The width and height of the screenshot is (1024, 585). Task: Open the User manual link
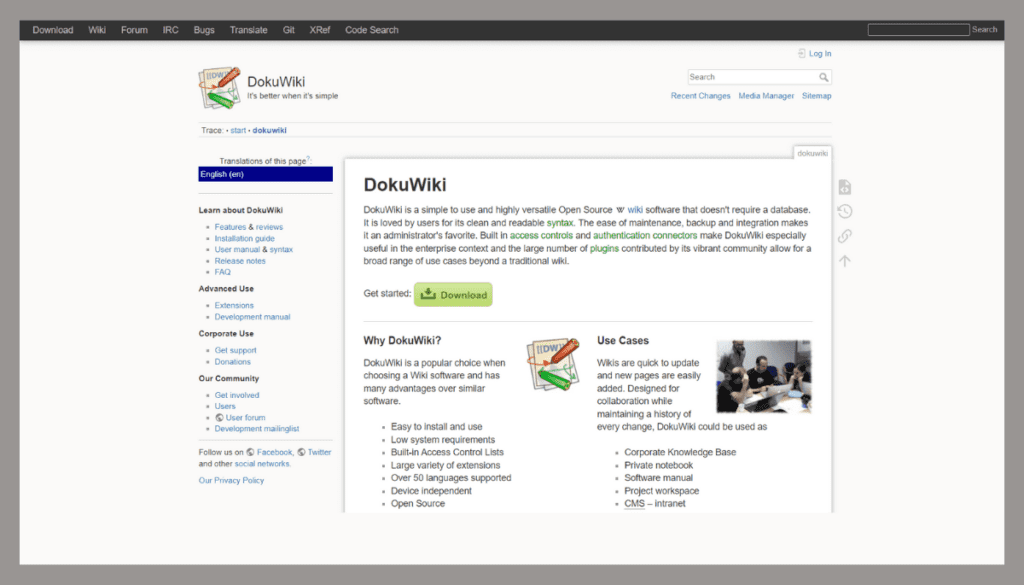[237, 249]
